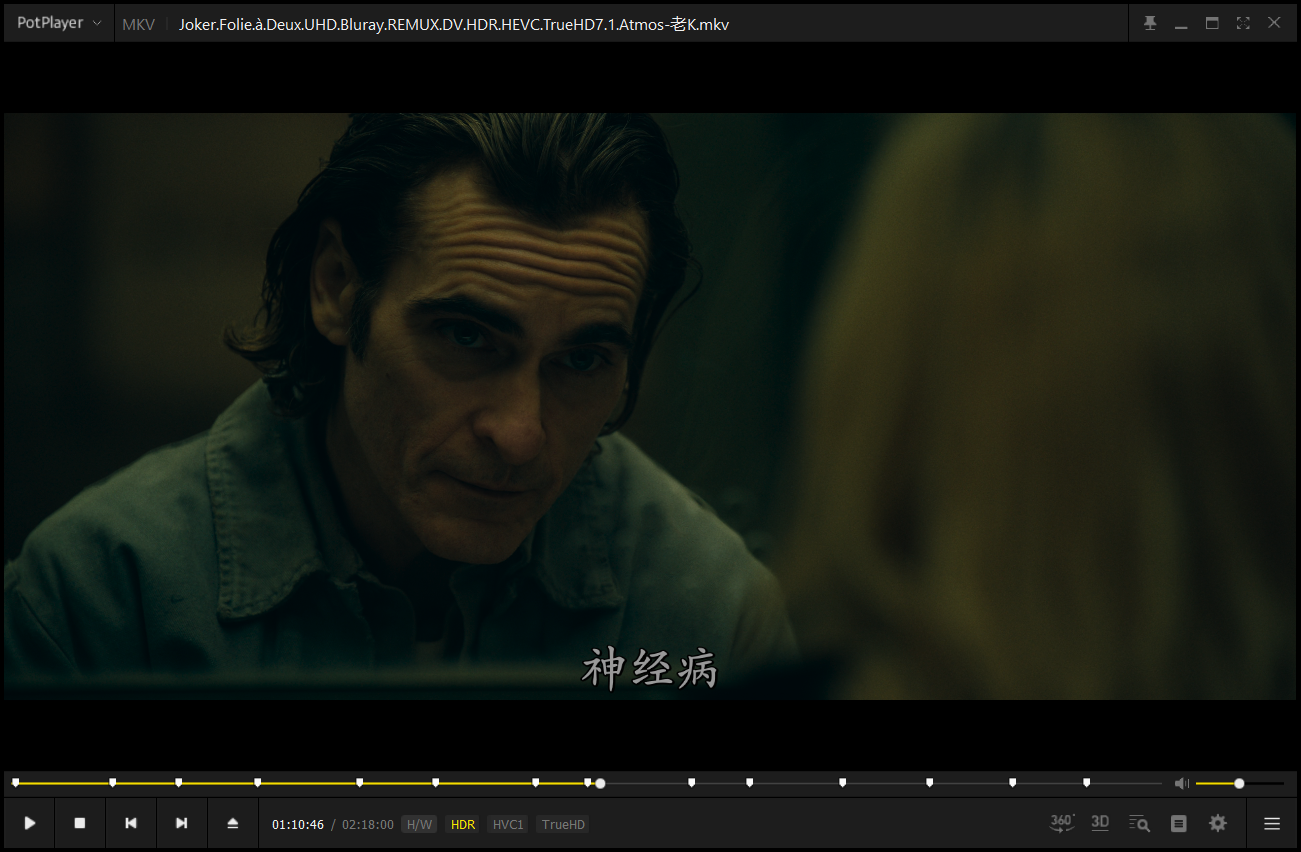The width and height of the screenshot is (1301, 852).
Task: Enter fullscreen mode using title bar icon
Action: pos(1243,23)
